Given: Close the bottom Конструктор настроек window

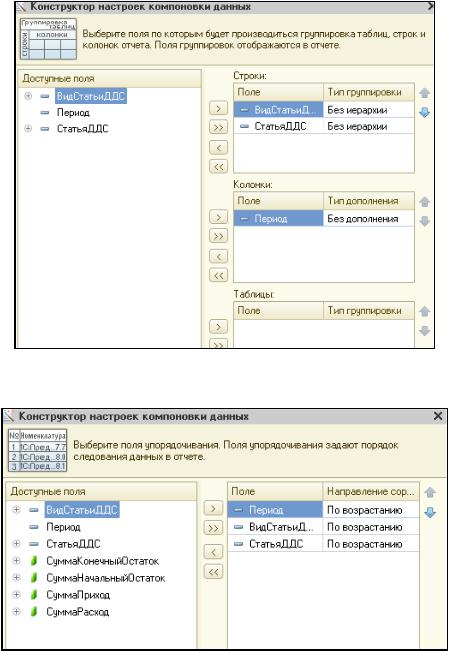Looking at the screenshot, I should tap(438, 416).
